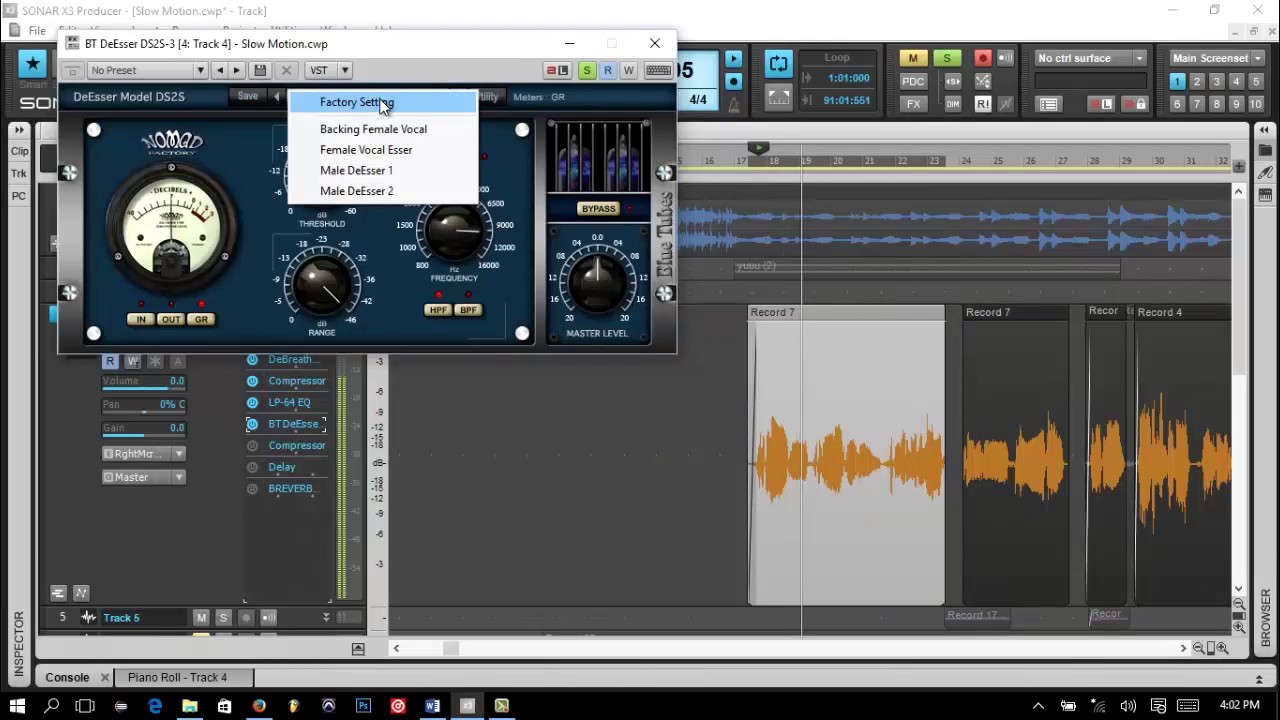Open the No Preset dropdown

point(146,70)
